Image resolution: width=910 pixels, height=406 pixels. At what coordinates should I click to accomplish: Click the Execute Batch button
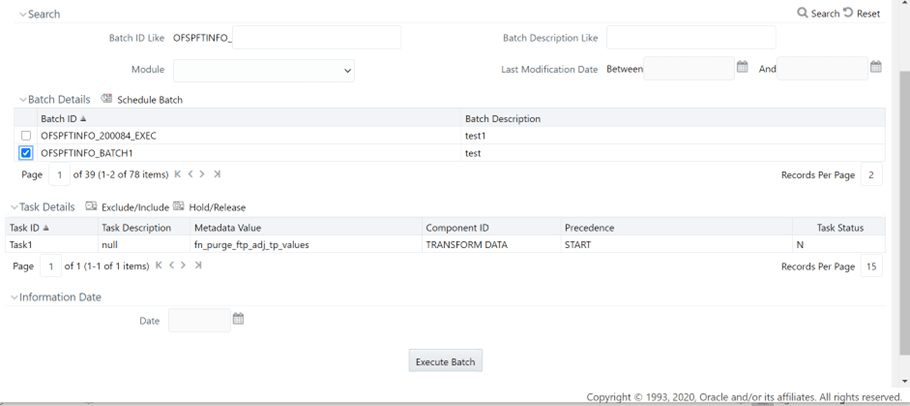coord(445,361)
